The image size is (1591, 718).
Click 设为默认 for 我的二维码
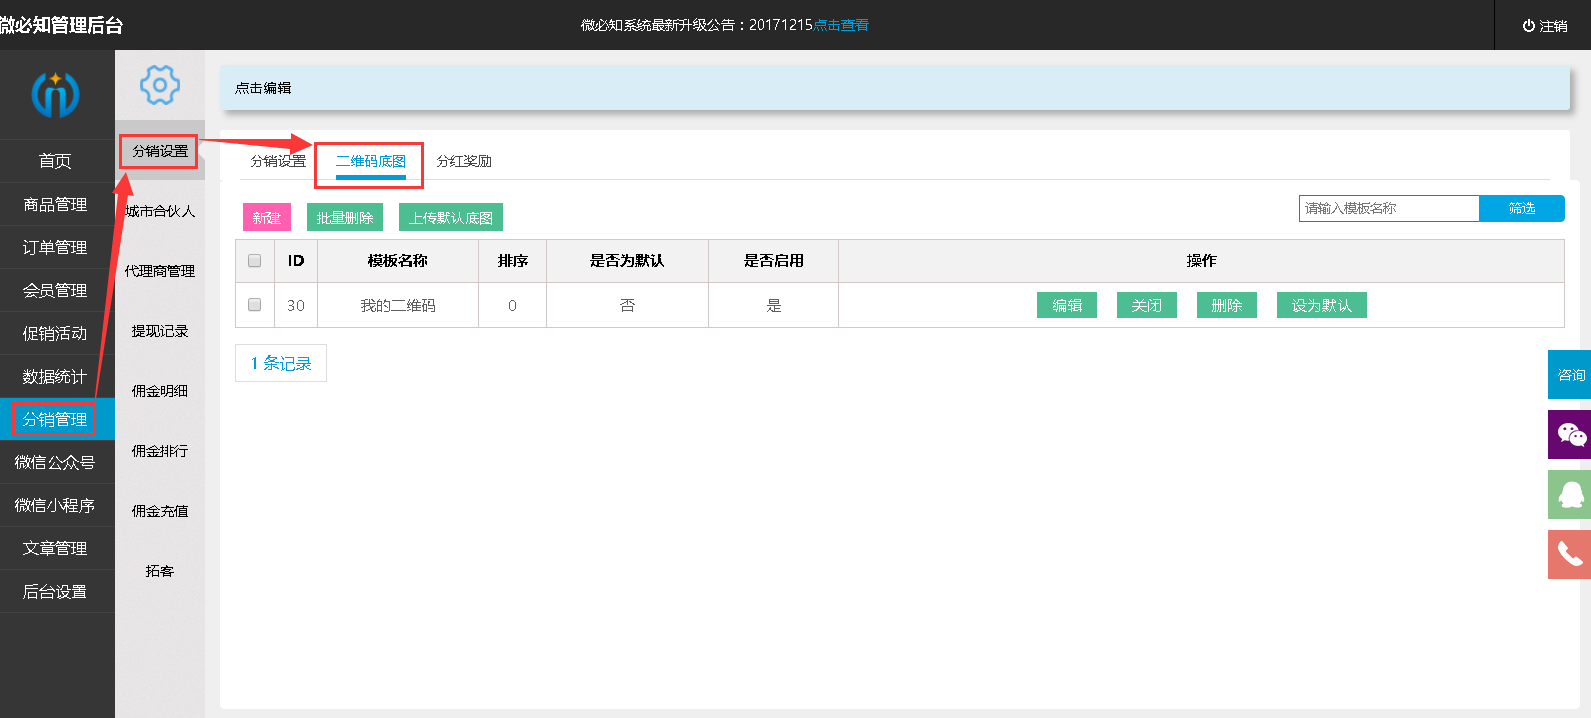1321,305
